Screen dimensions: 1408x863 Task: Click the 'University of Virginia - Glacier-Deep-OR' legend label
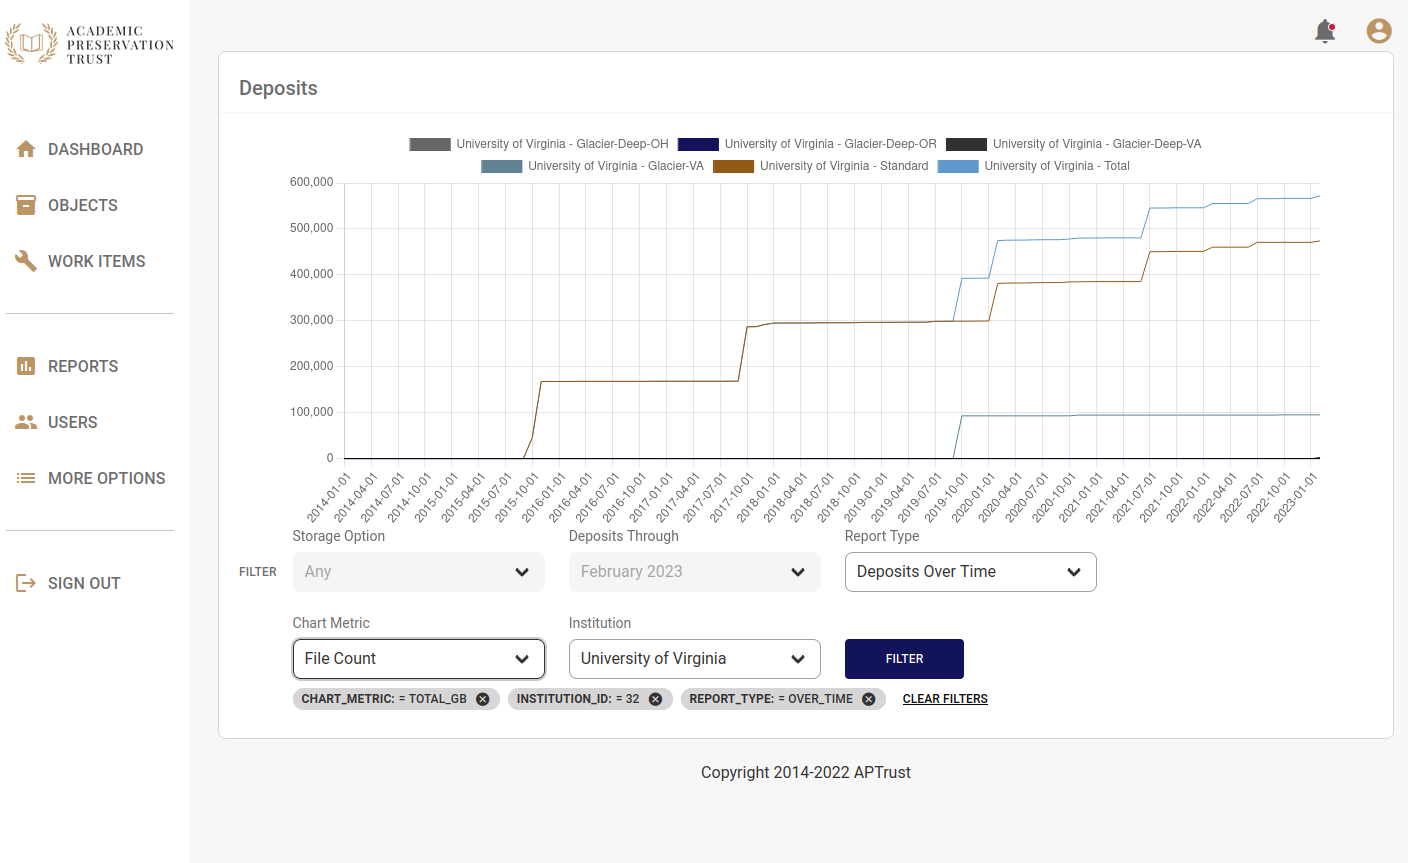tap(831, 144)
